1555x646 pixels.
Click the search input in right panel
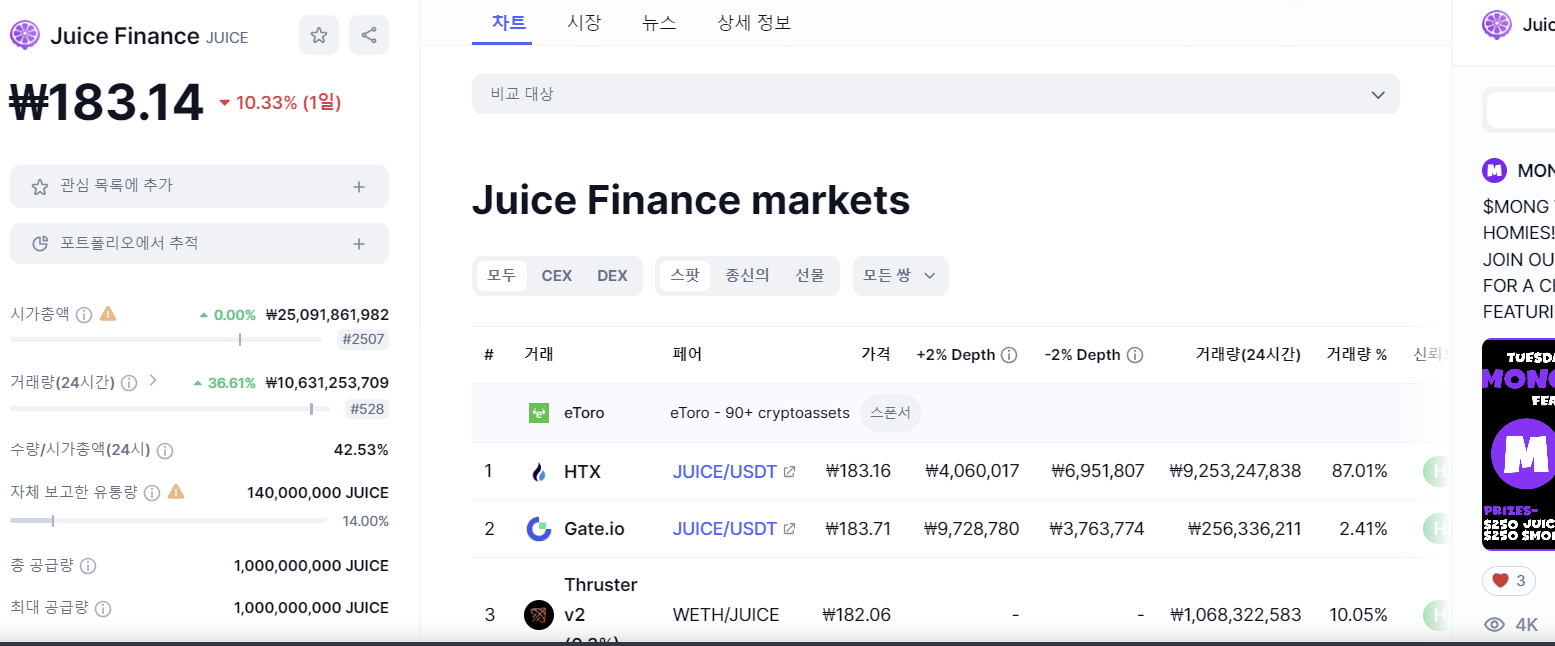pyautogui.click(x=1520, y=110)
